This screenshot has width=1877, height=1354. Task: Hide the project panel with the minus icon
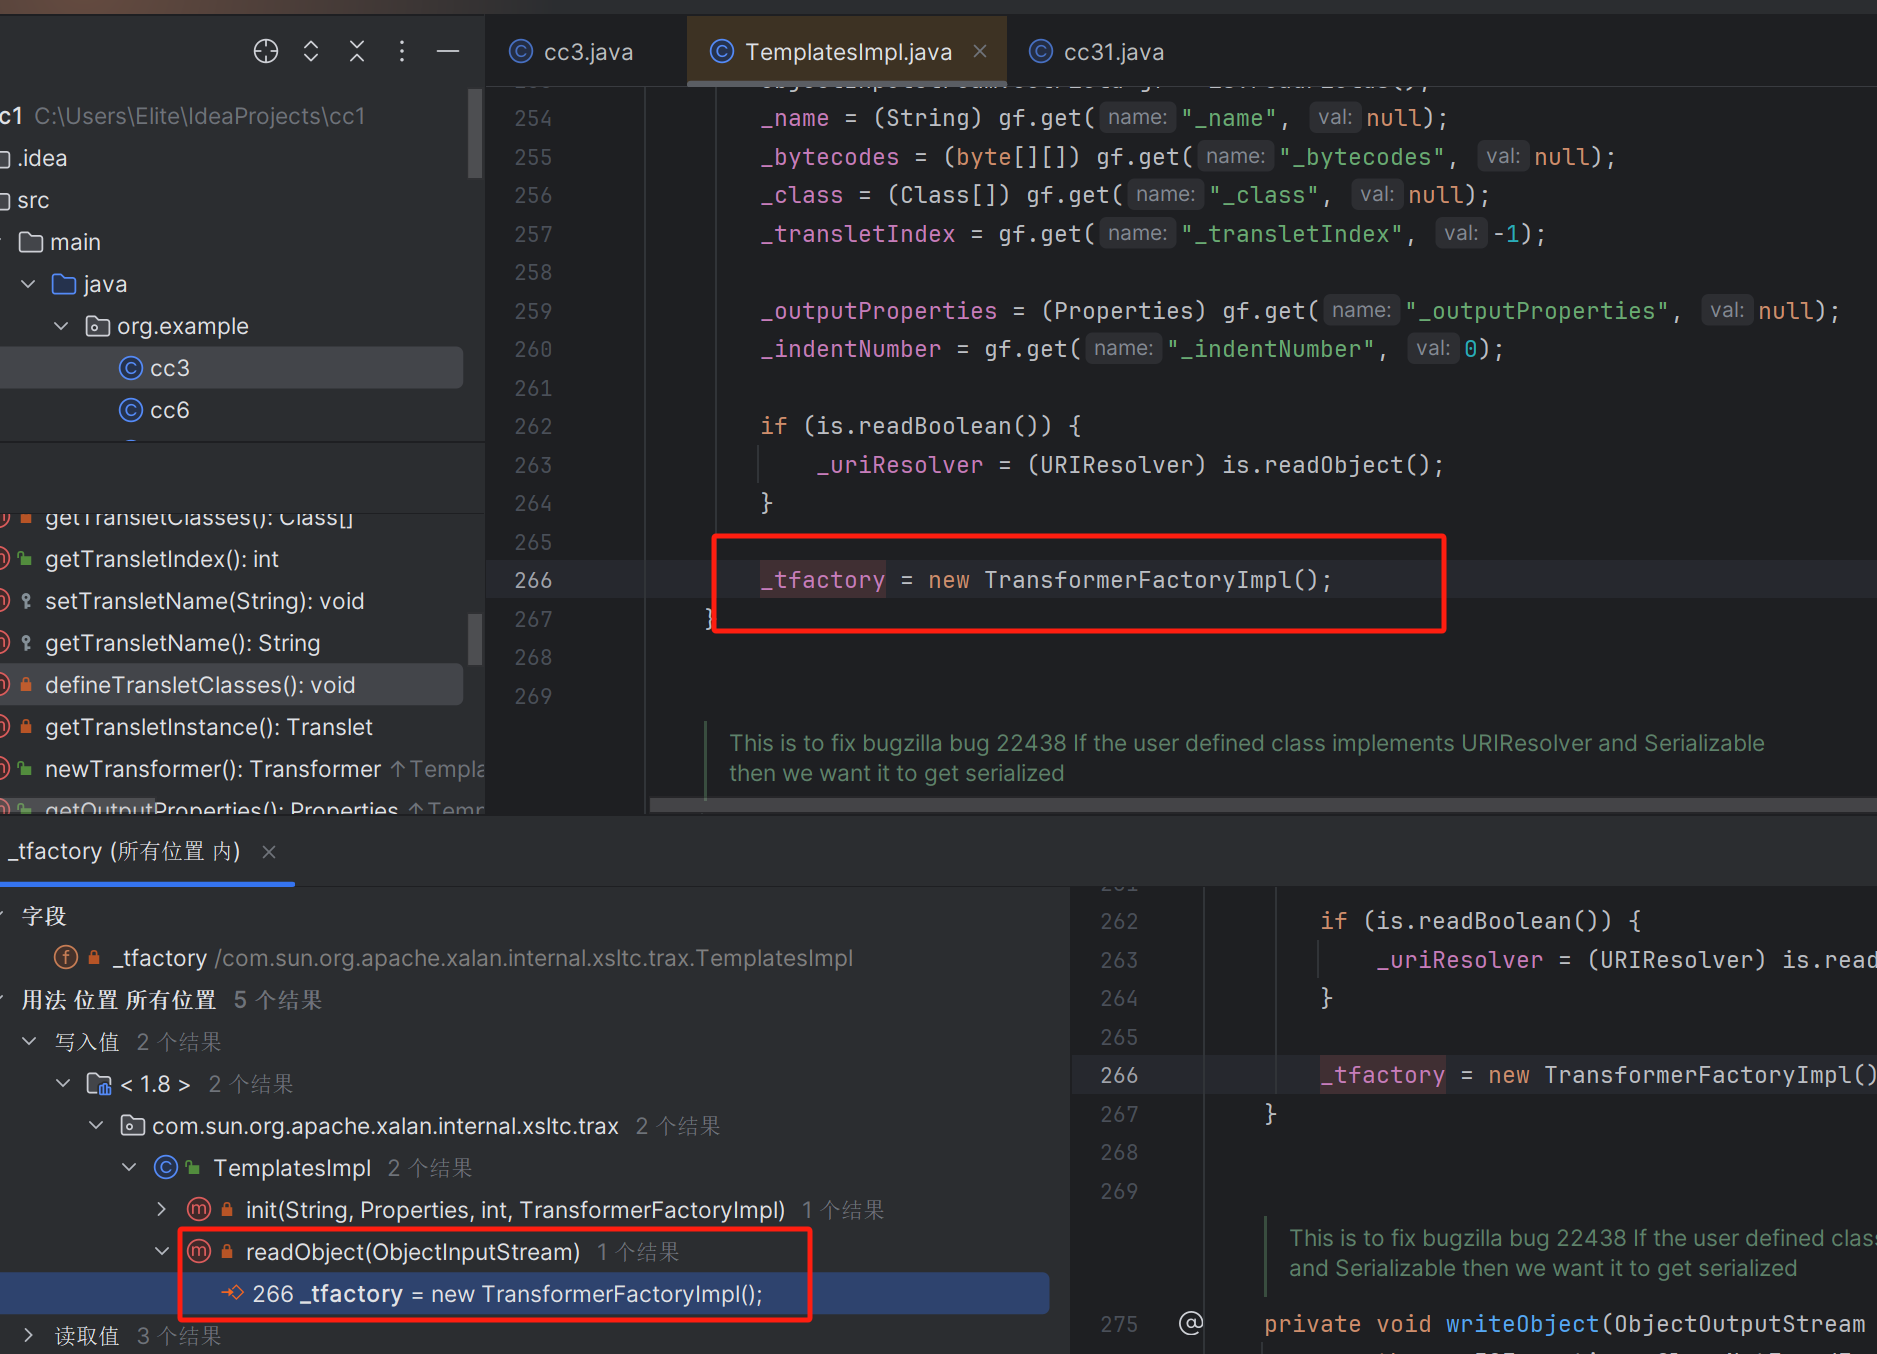pyautogui.click(x=448, y=51)
